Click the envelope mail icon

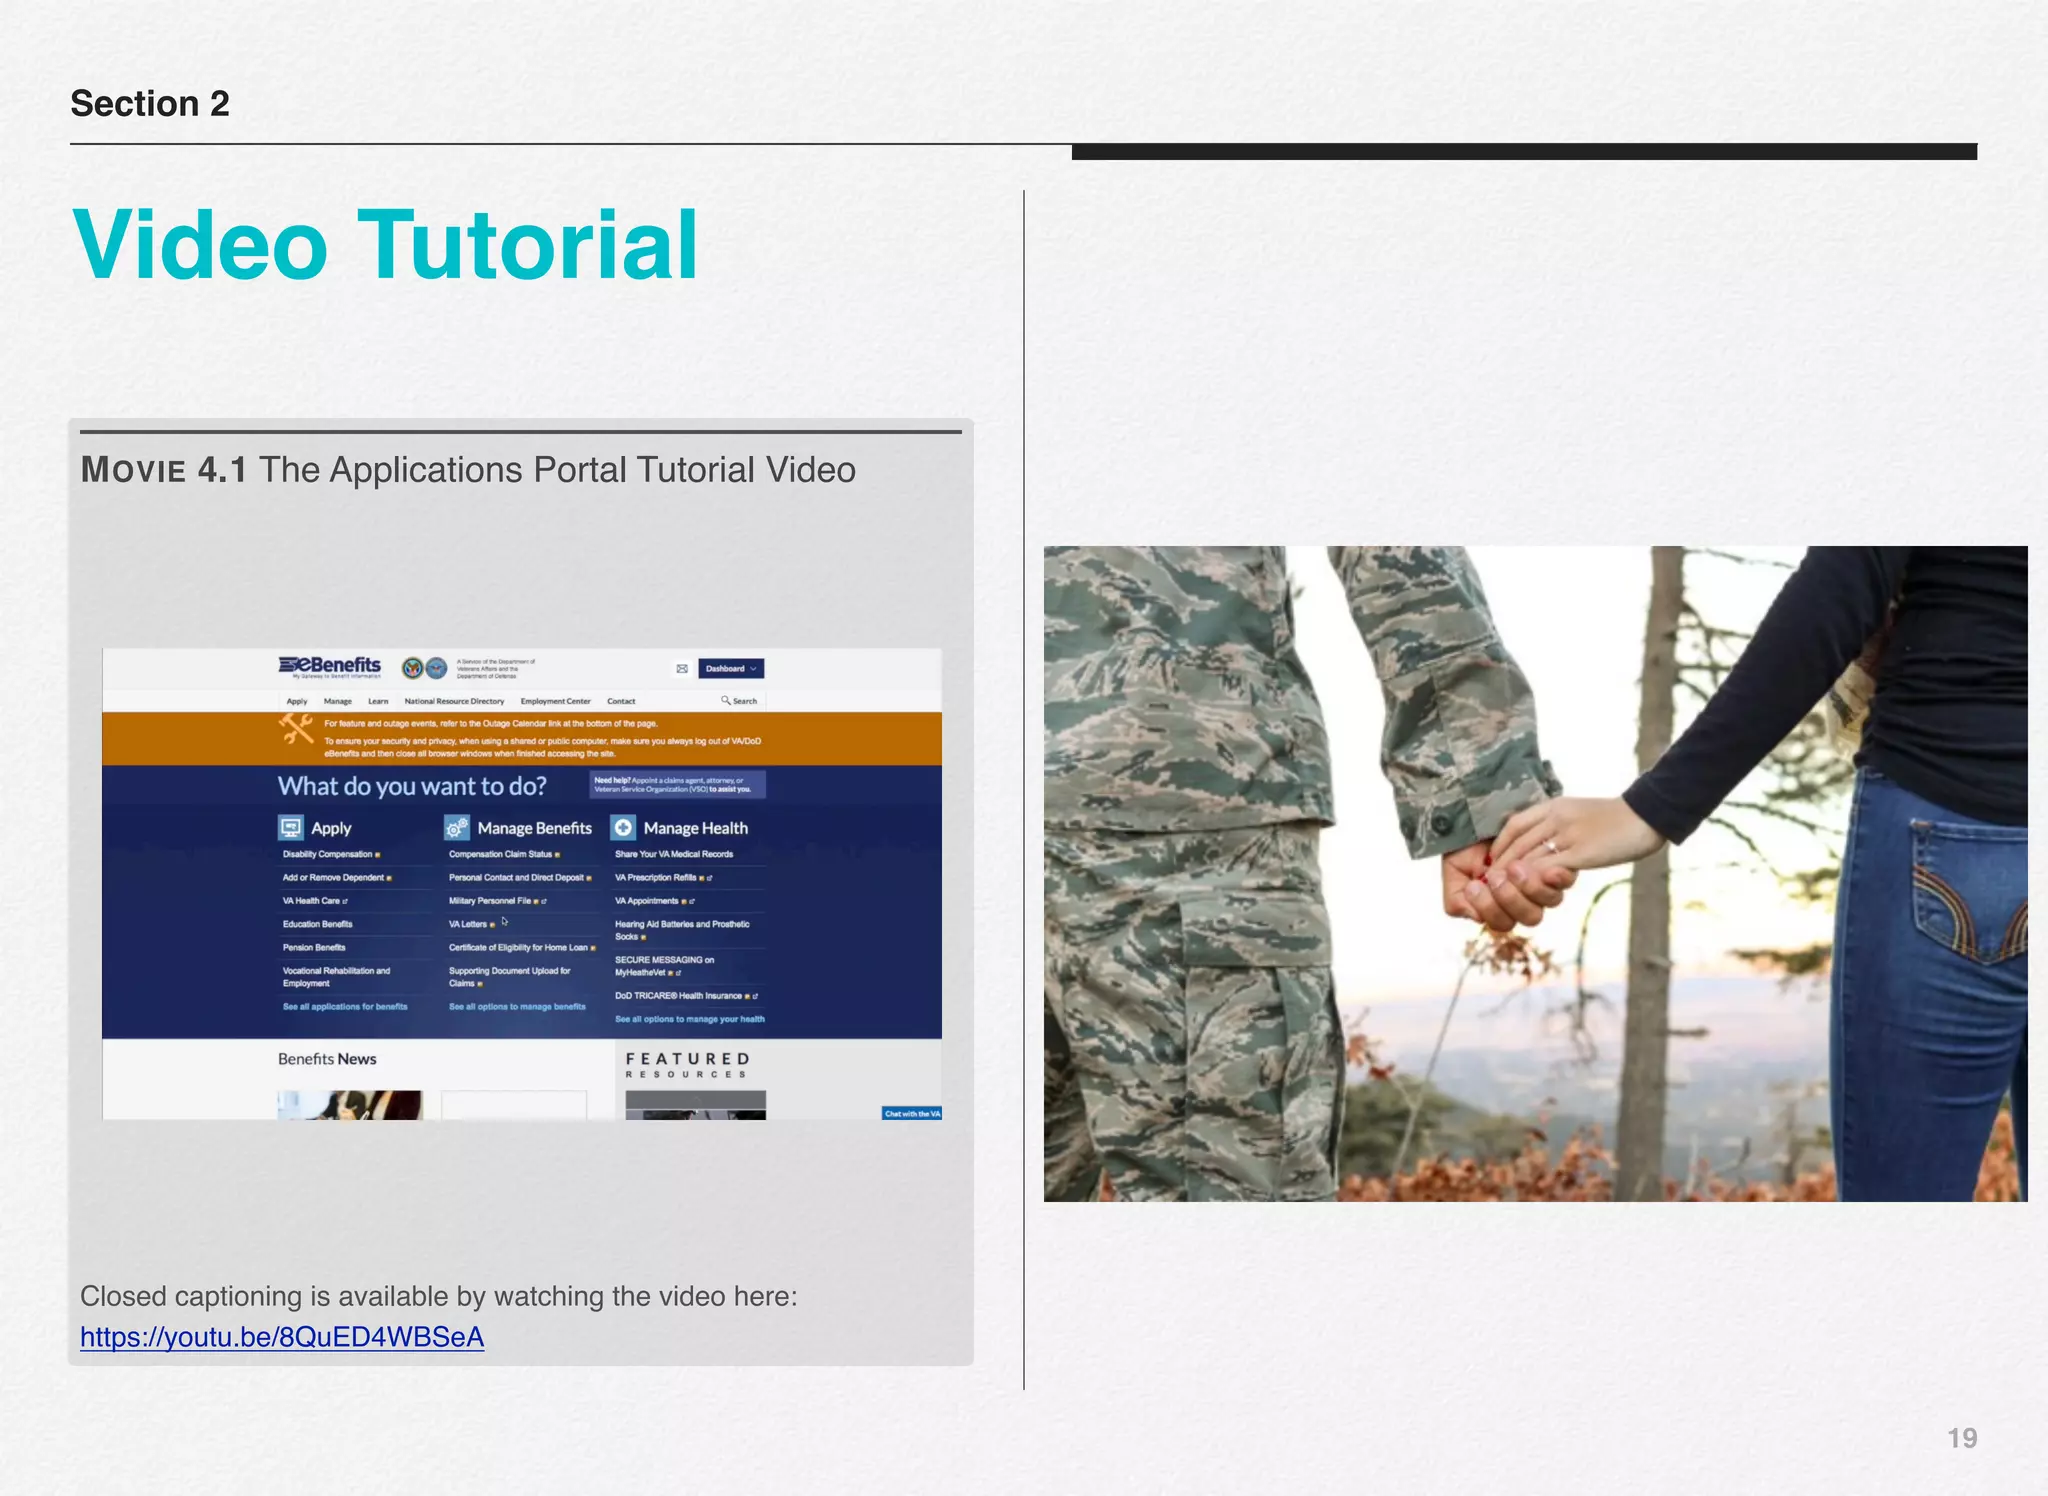(682, 669)
